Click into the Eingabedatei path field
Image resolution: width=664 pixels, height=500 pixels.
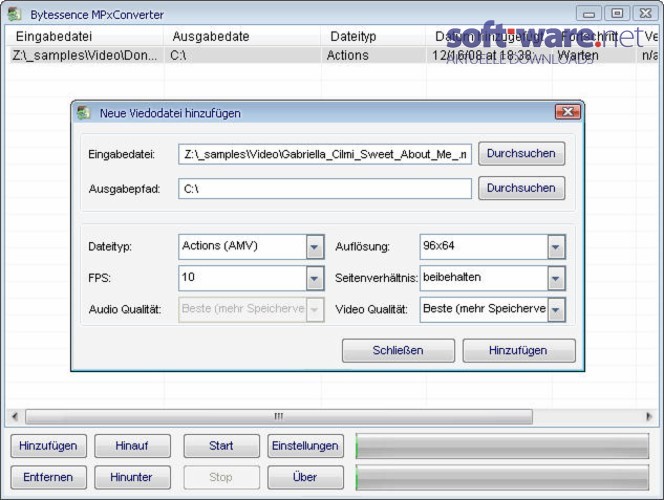point(325,154)
